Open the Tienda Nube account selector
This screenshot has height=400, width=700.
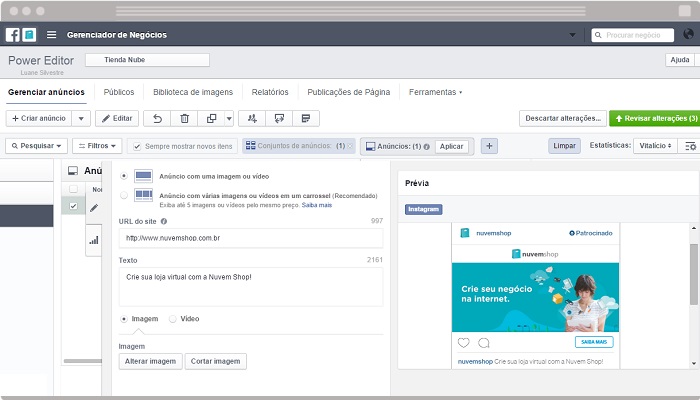(147, 60)
